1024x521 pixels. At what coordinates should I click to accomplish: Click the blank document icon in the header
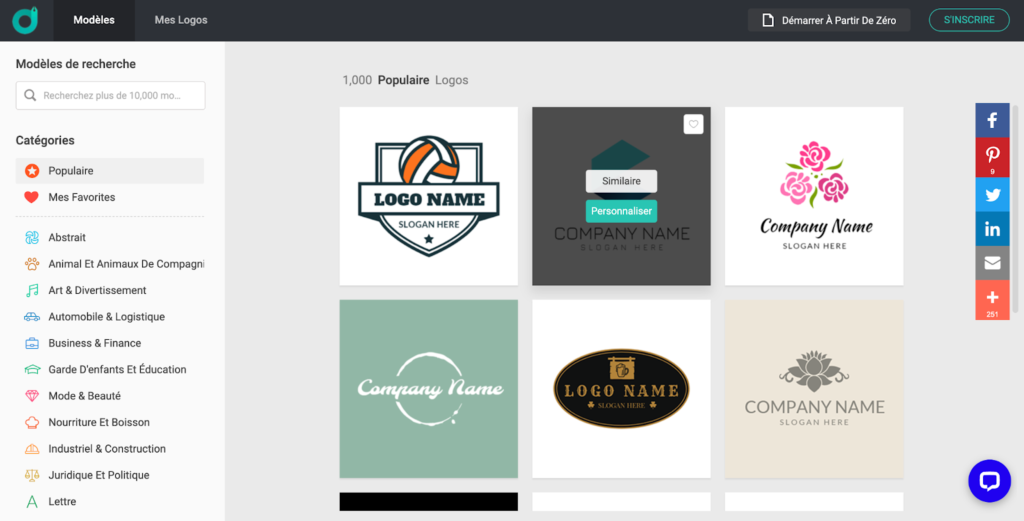point(768,20)
